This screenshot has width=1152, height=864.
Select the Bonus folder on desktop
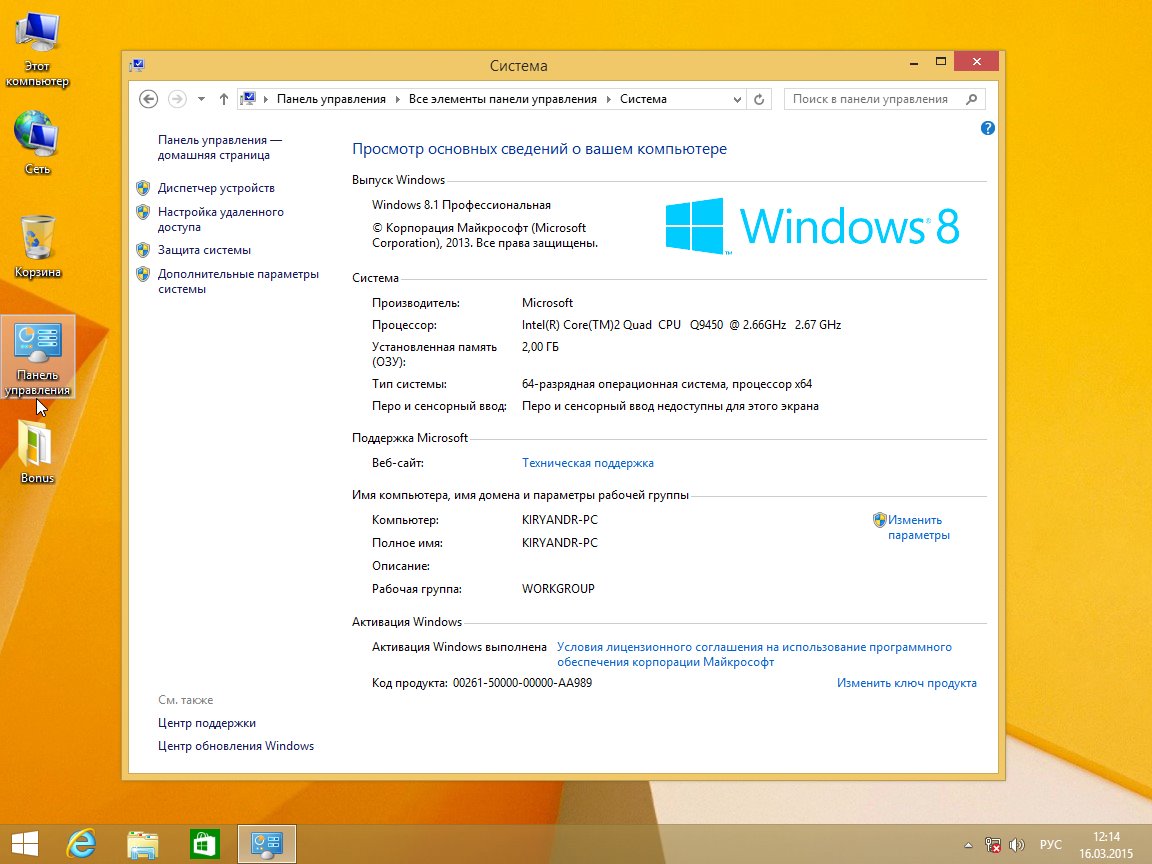click(x=37, y=448)
